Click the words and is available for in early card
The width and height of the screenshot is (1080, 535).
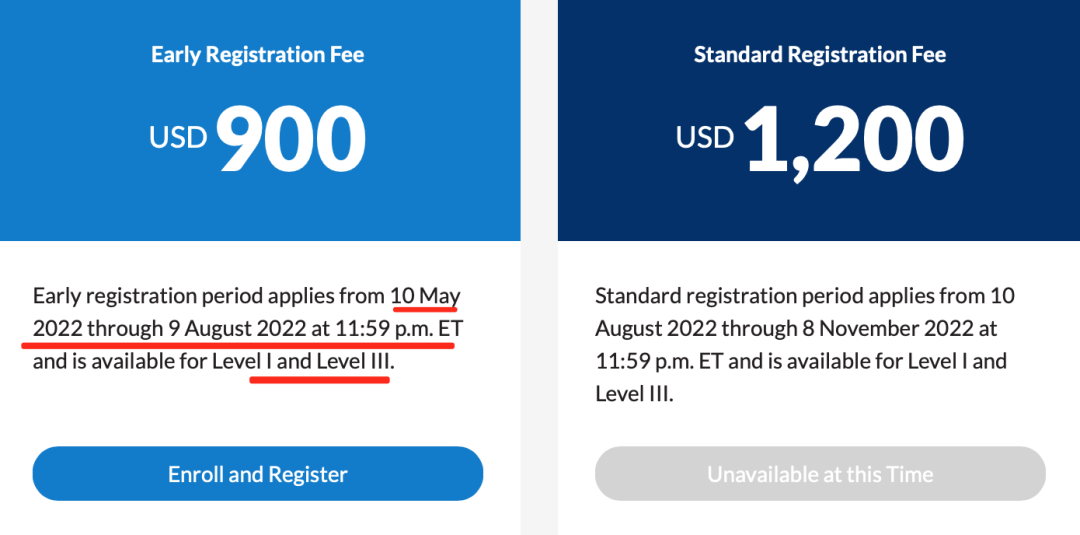pos(120,361)
